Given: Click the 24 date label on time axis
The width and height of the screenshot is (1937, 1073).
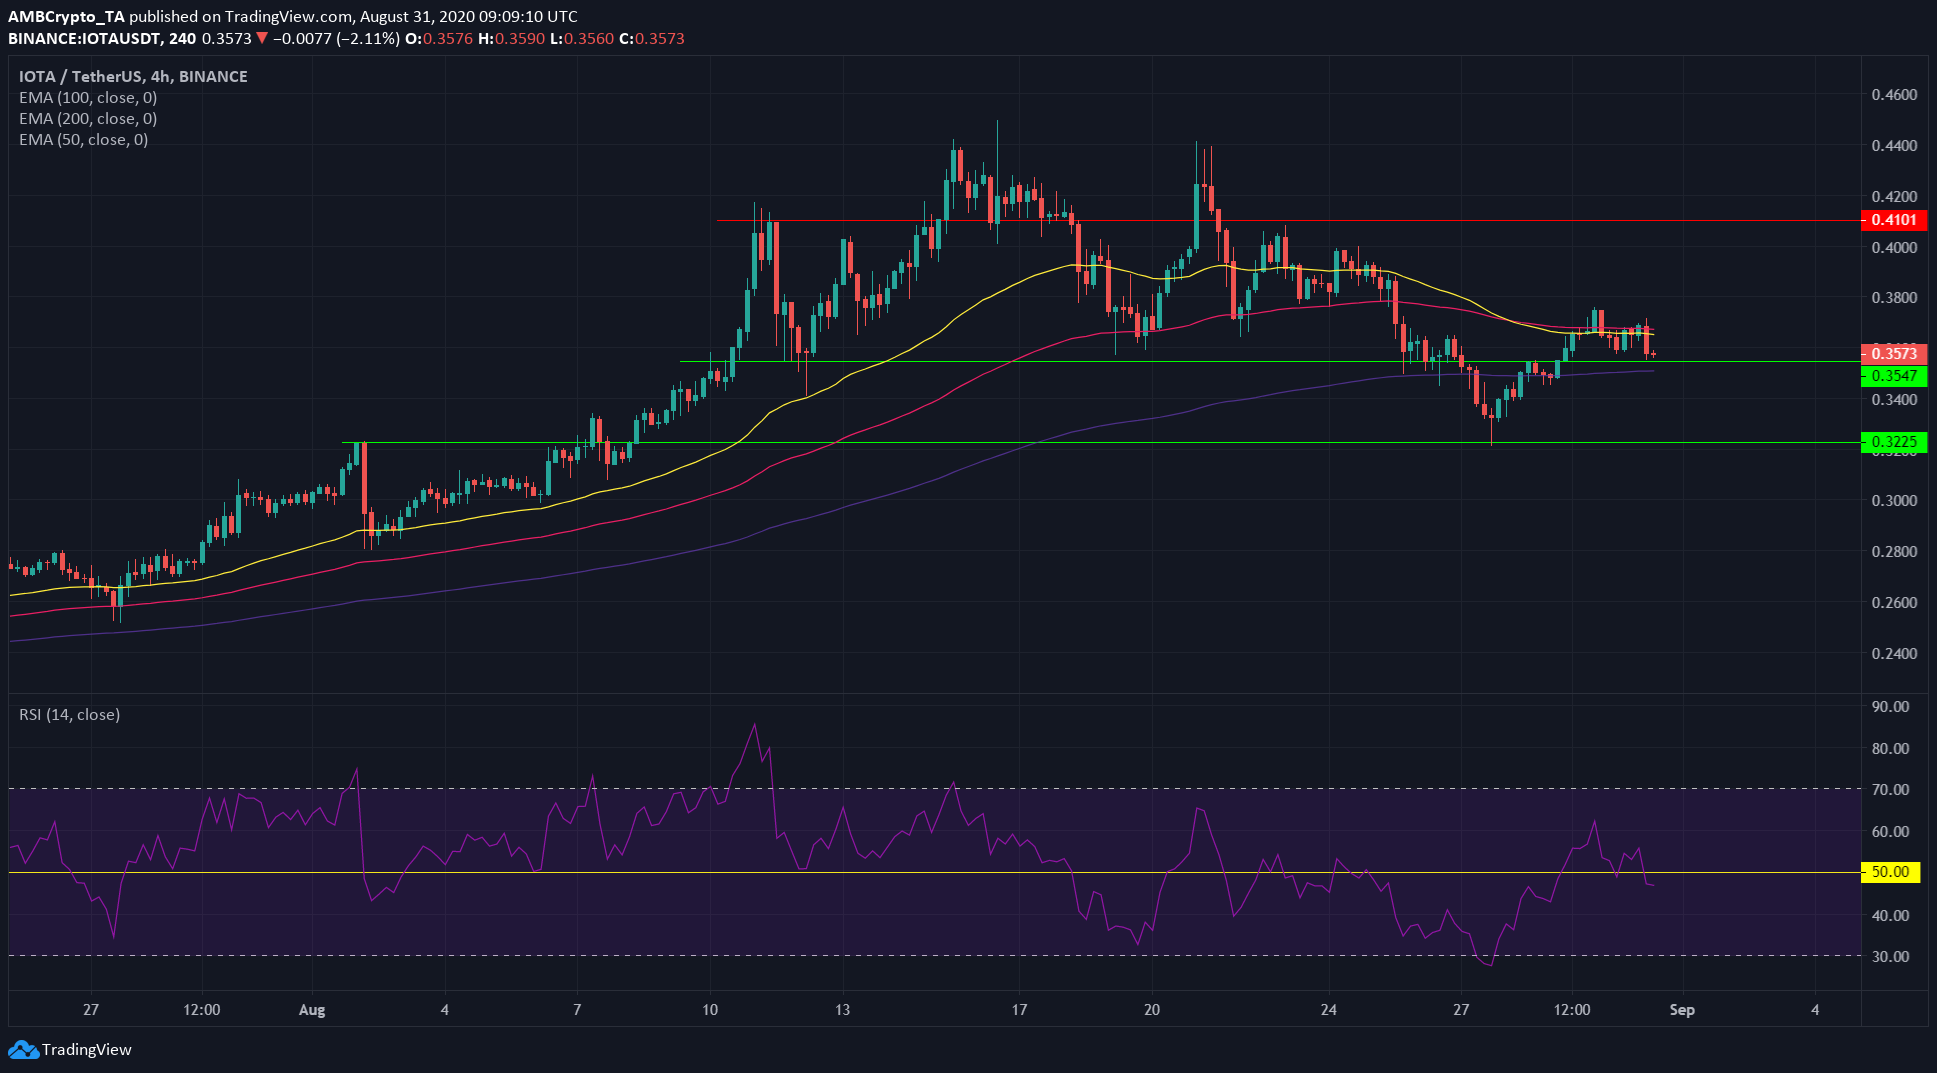Looking at the screenshot, I should pos(1328,1010).
